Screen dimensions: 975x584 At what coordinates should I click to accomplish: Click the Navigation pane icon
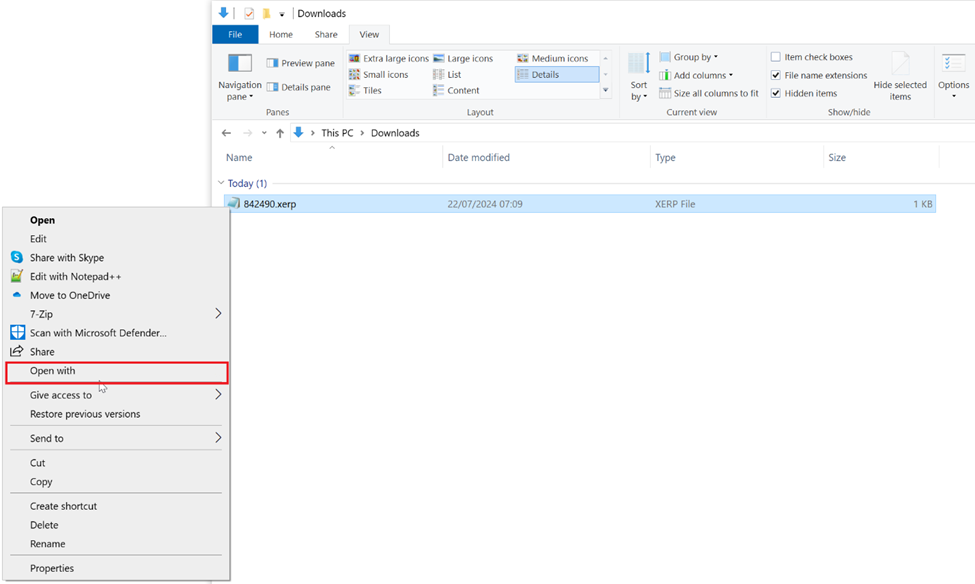[x=239, y=66]
